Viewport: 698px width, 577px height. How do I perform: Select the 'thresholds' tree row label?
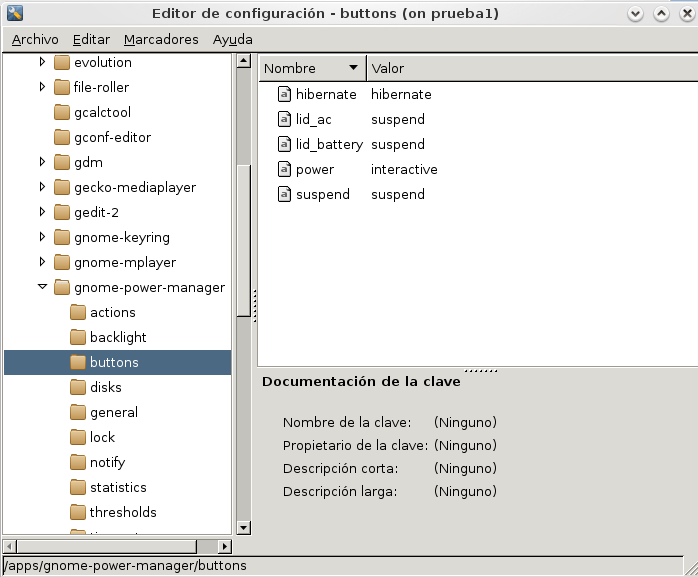click(123, 512)
